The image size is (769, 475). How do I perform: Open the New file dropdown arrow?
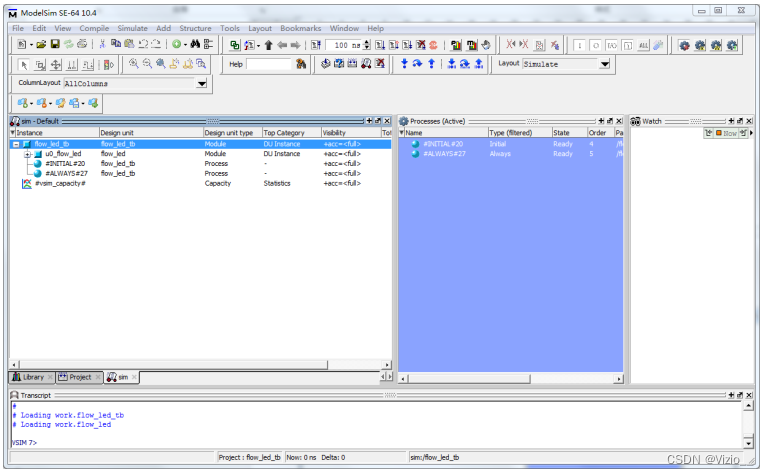(x=31, y=45)
